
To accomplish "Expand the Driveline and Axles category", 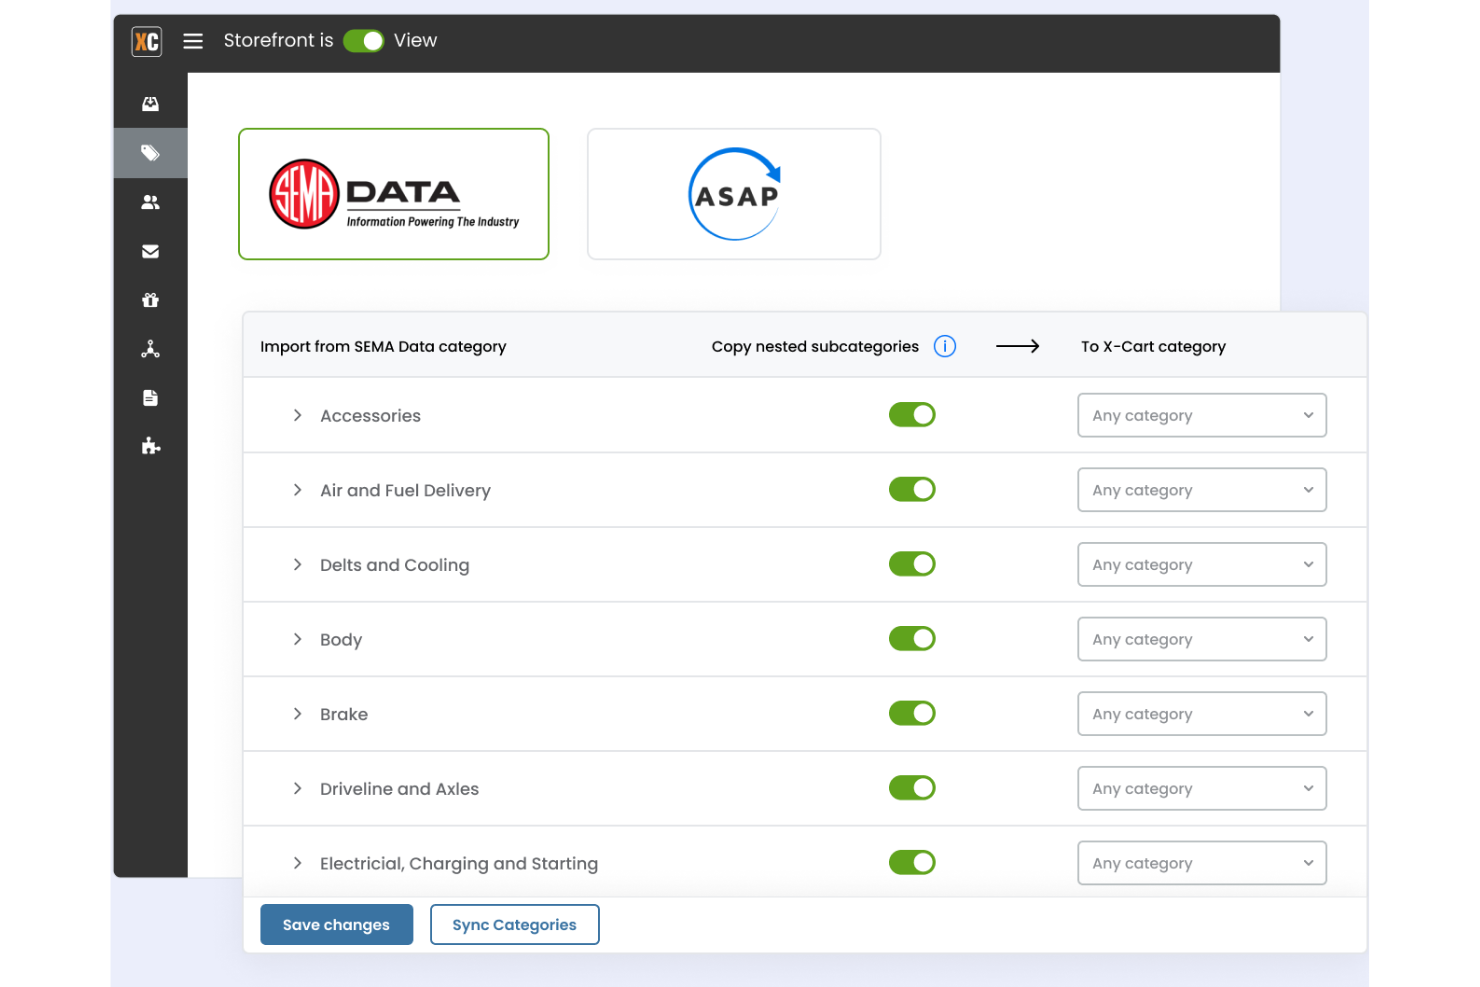I will [x=296, y=788].
